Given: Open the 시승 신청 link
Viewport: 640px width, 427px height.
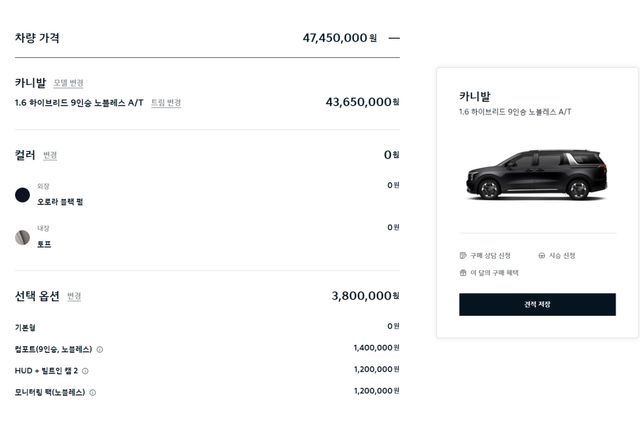Looking at the screenshot, I should (x=562, y=256).
